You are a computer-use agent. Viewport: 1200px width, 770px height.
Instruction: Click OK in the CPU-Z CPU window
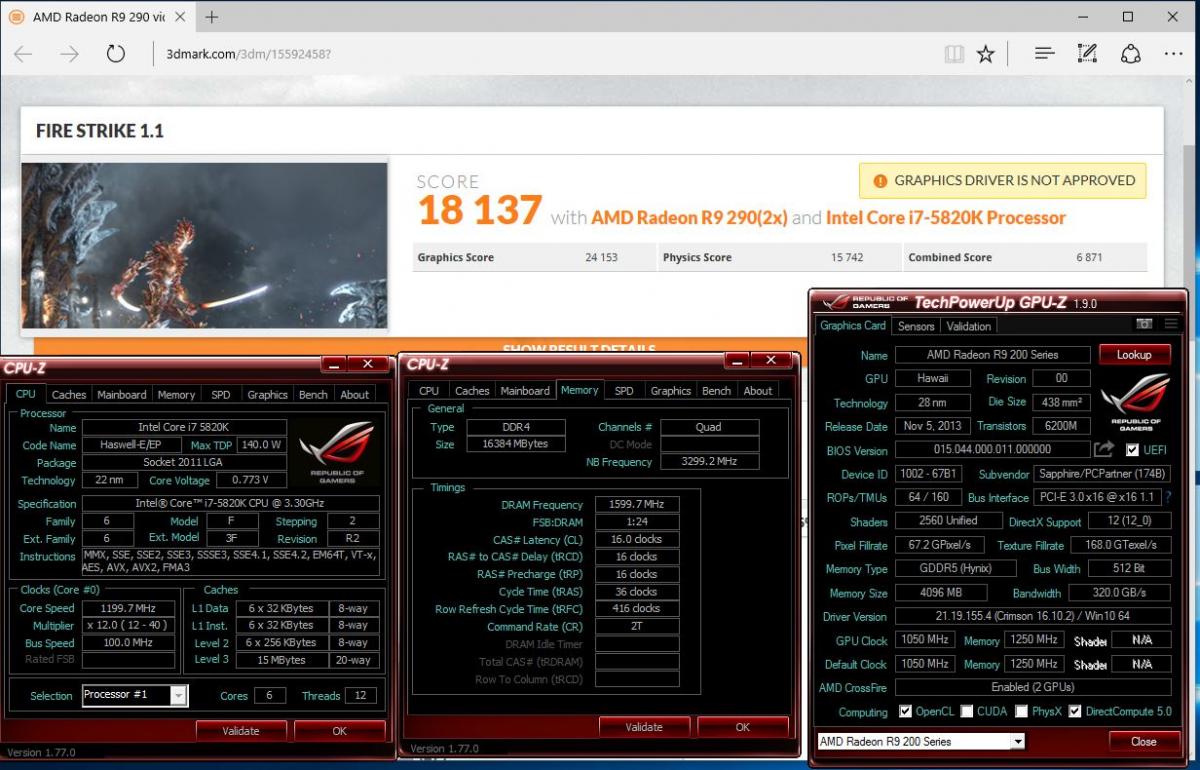(339, 731)
